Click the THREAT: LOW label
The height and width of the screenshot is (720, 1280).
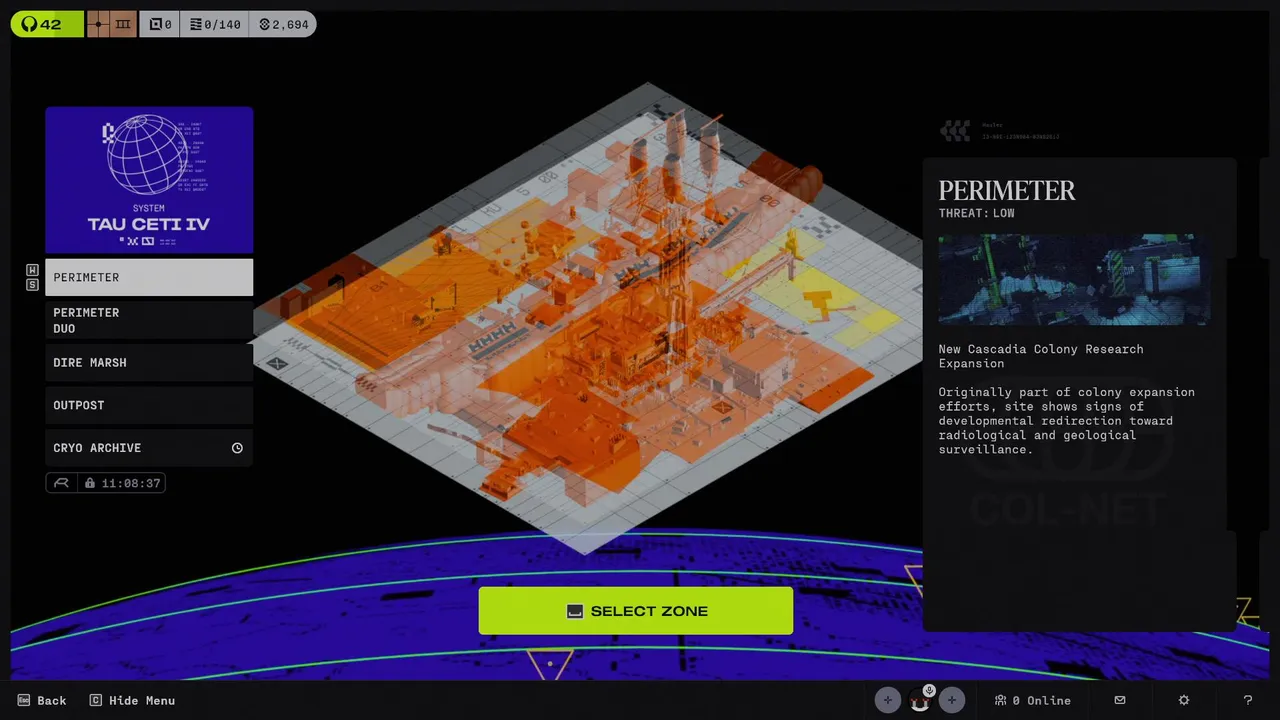click(976, 213)
